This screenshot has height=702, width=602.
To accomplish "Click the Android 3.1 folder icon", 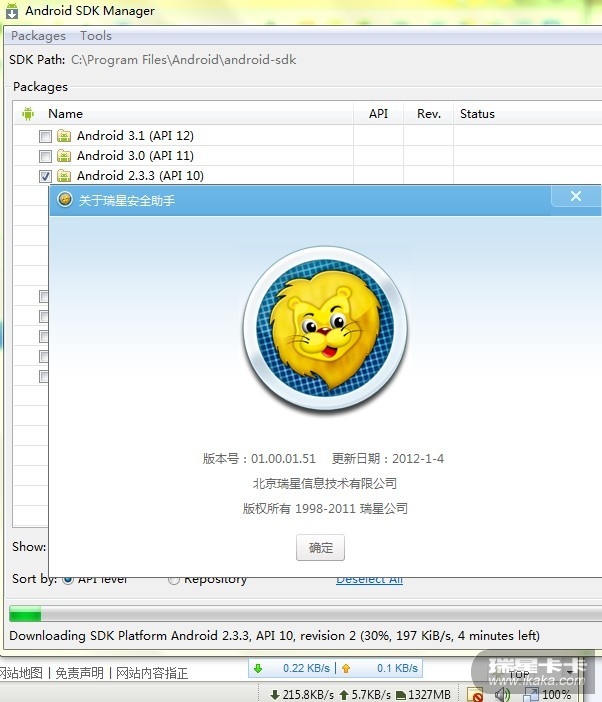I will 64,136.
